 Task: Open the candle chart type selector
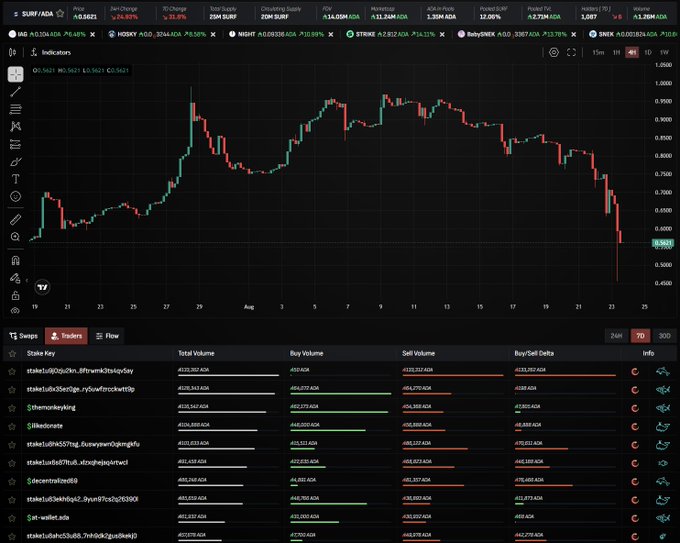[x=13, y=52]
